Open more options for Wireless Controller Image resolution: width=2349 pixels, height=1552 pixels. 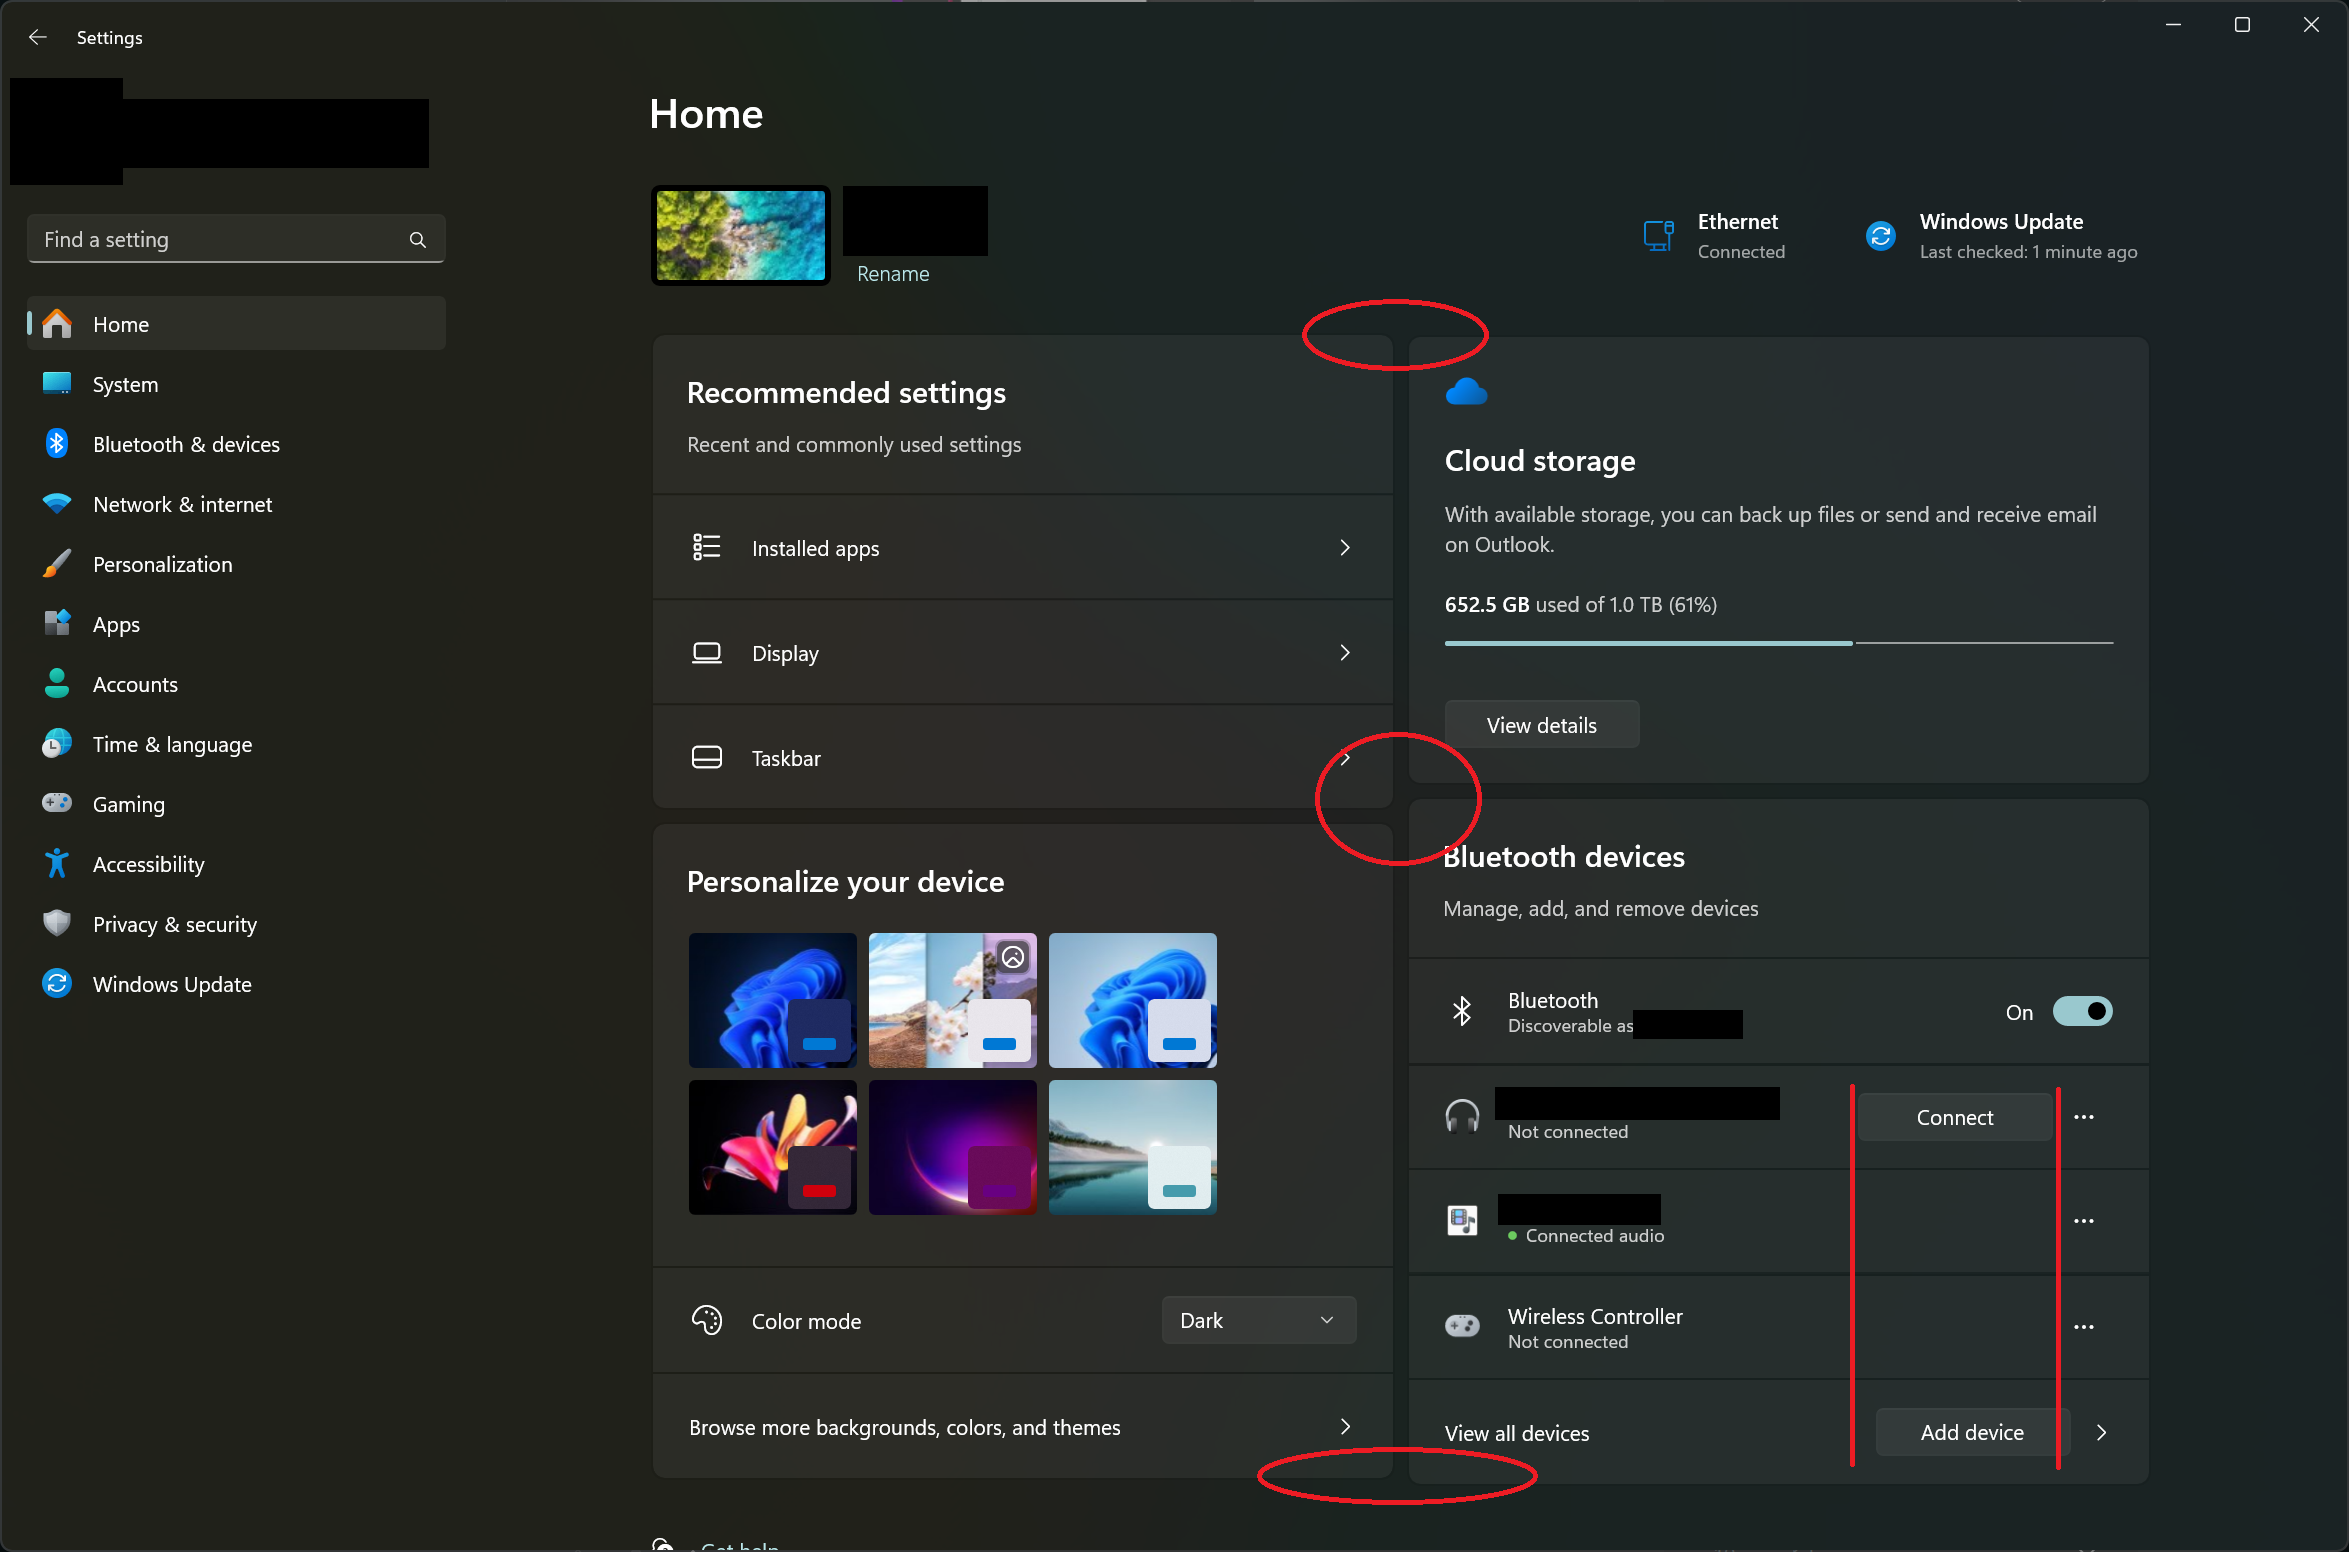click(x=2083, y=1327)
